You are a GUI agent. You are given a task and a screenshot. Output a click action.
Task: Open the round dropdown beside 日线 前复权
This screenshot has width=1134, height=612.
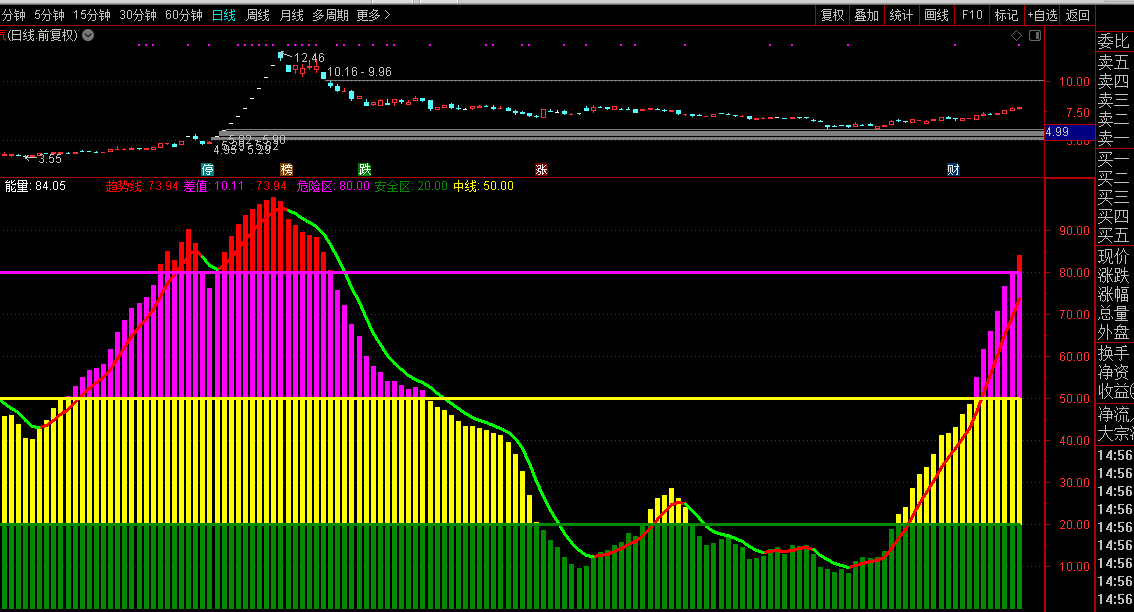click(x=88, y=35)
